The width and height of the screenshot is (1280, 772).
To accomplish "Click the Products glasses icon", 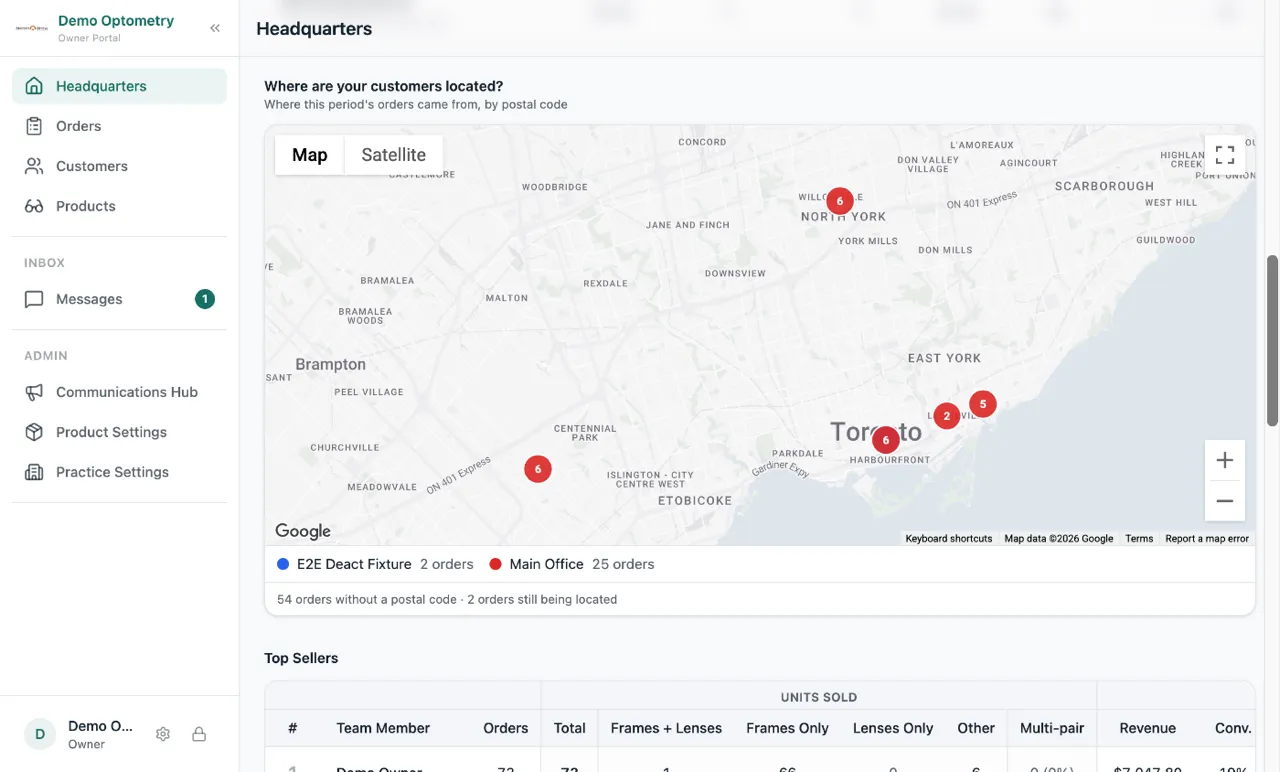I will [34, 206].
